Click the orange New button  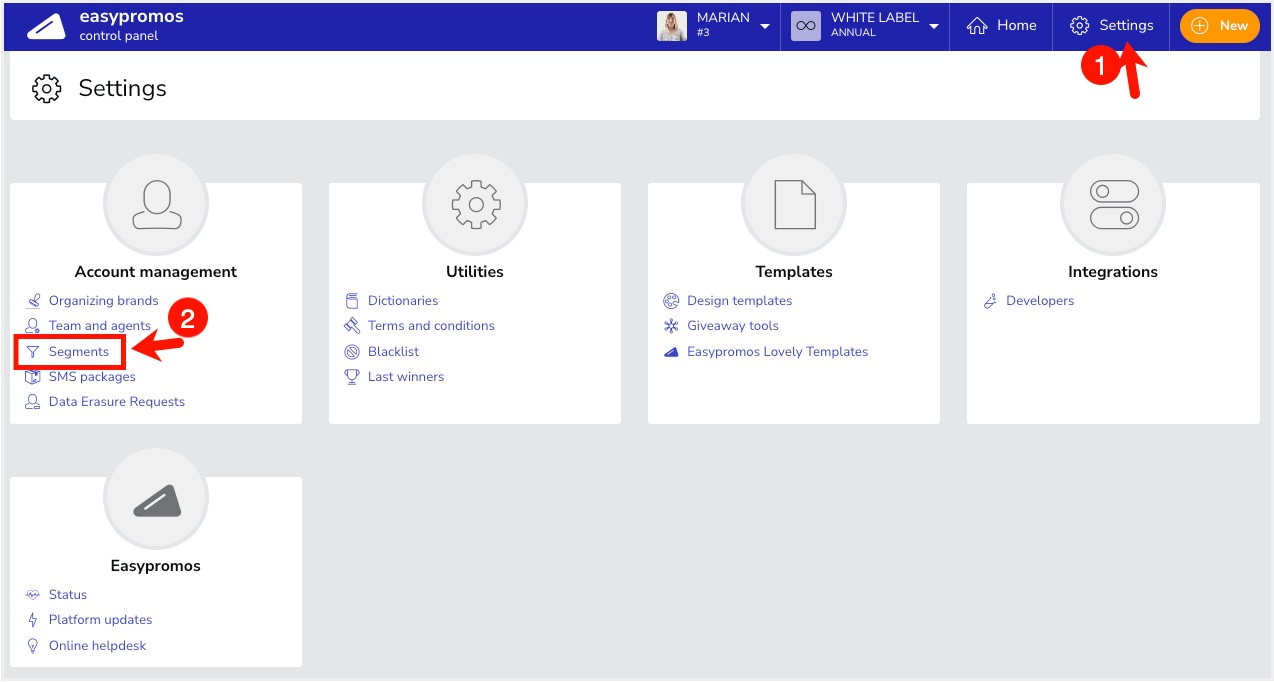[1219, 26]
